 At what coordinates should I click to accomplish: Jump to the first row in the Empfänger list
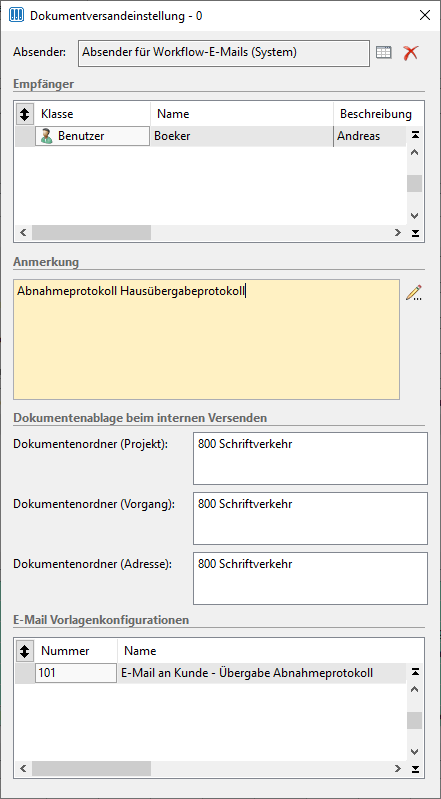pos(415,135)
